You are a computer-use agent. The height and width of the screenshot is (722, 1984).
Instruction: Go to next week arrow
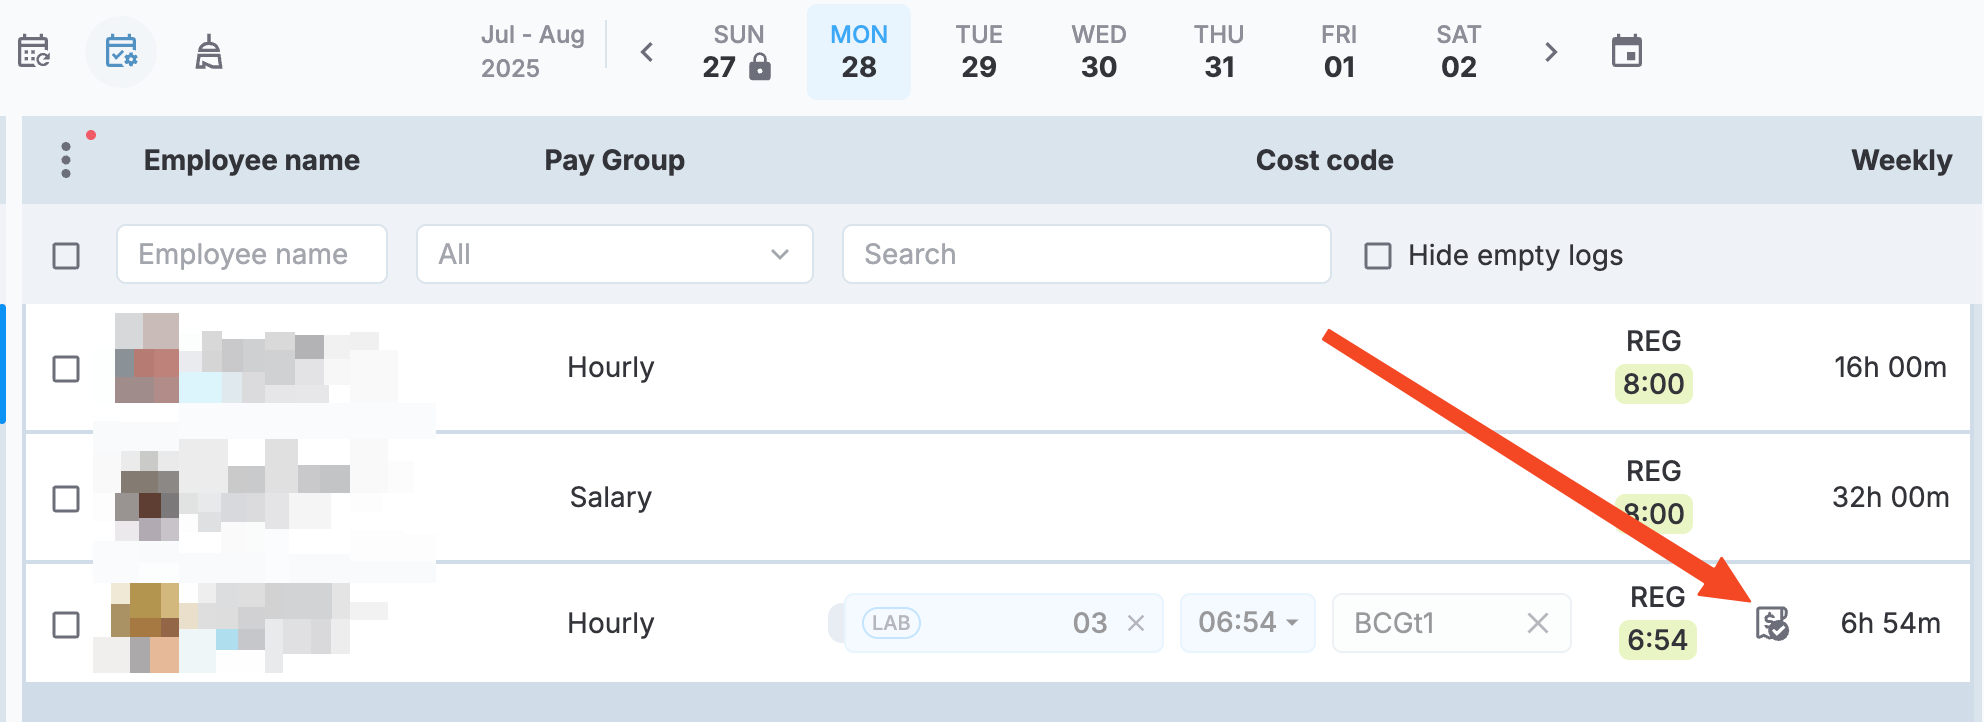(1551, 52)
